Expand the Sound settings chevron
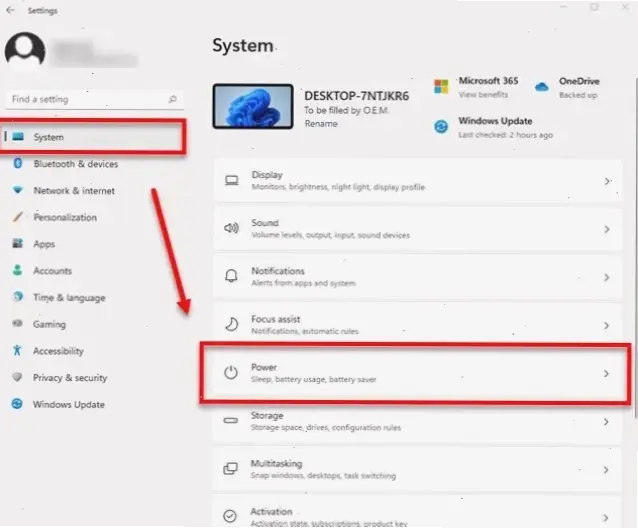The height and width of the screenshot is (528, 638). (606, 229)
